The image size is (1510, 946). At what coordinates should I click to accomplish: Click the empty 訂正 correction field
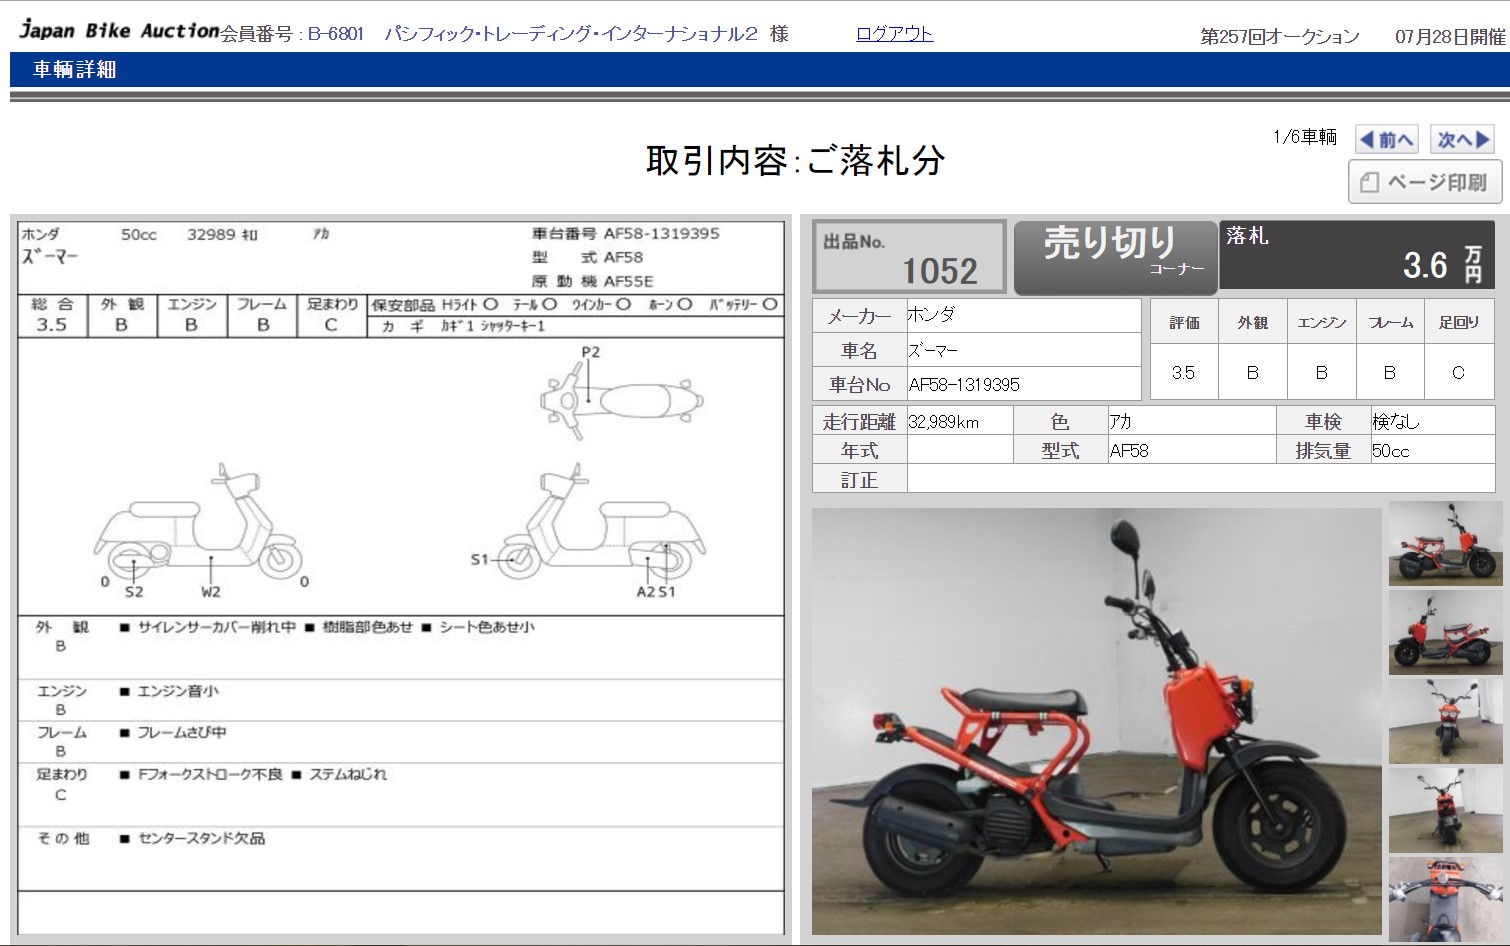coord(1200,480)
